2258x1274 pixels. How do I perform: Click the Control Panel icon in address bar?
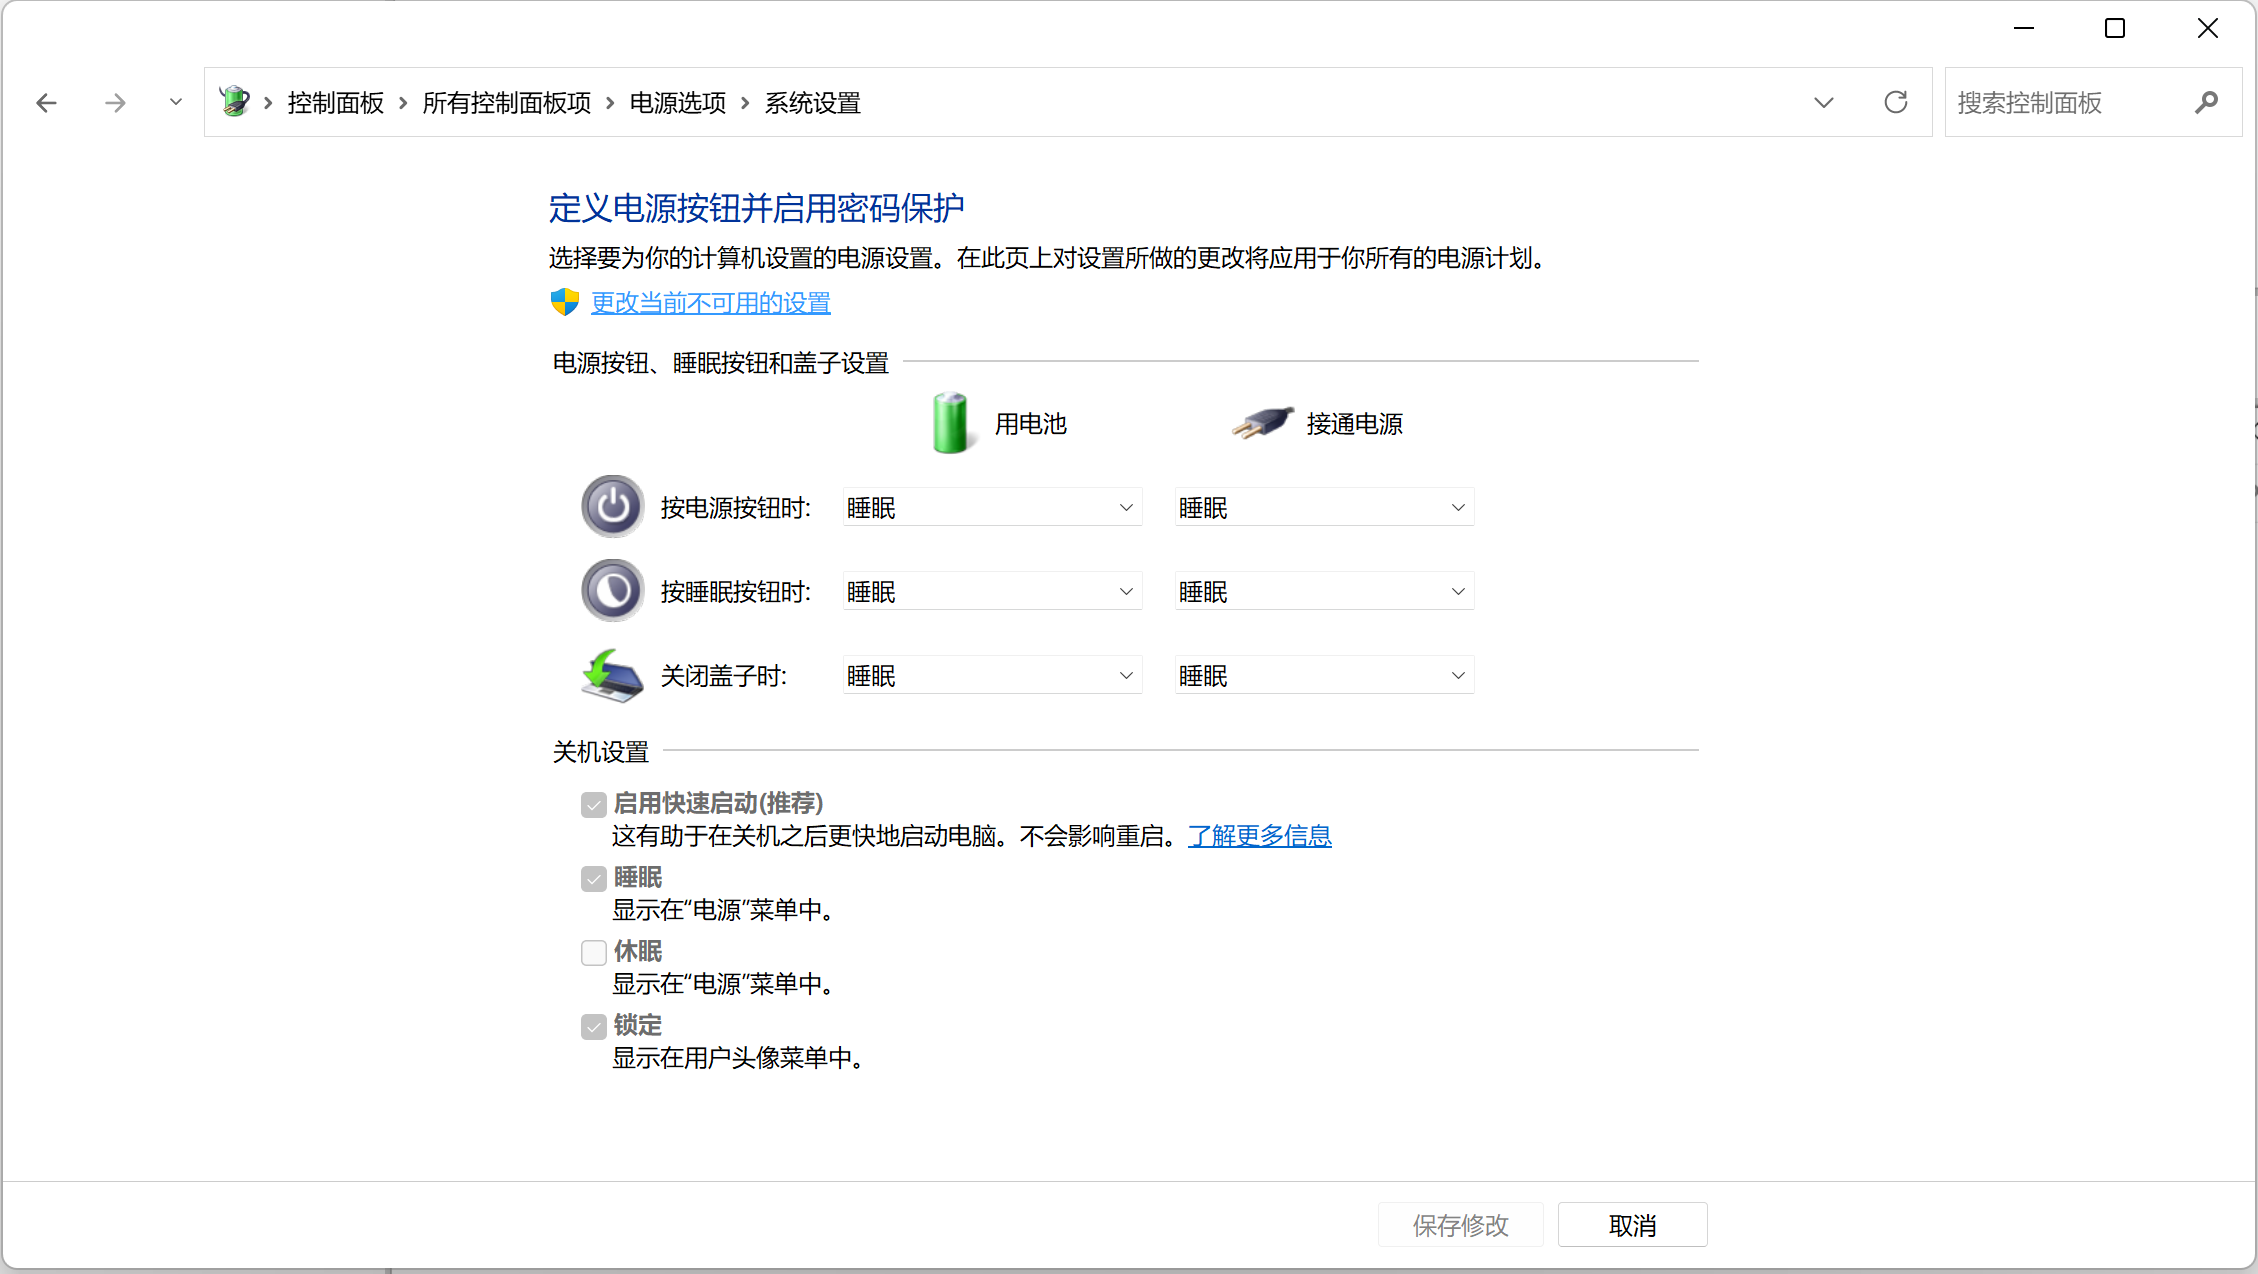[235, 102]
